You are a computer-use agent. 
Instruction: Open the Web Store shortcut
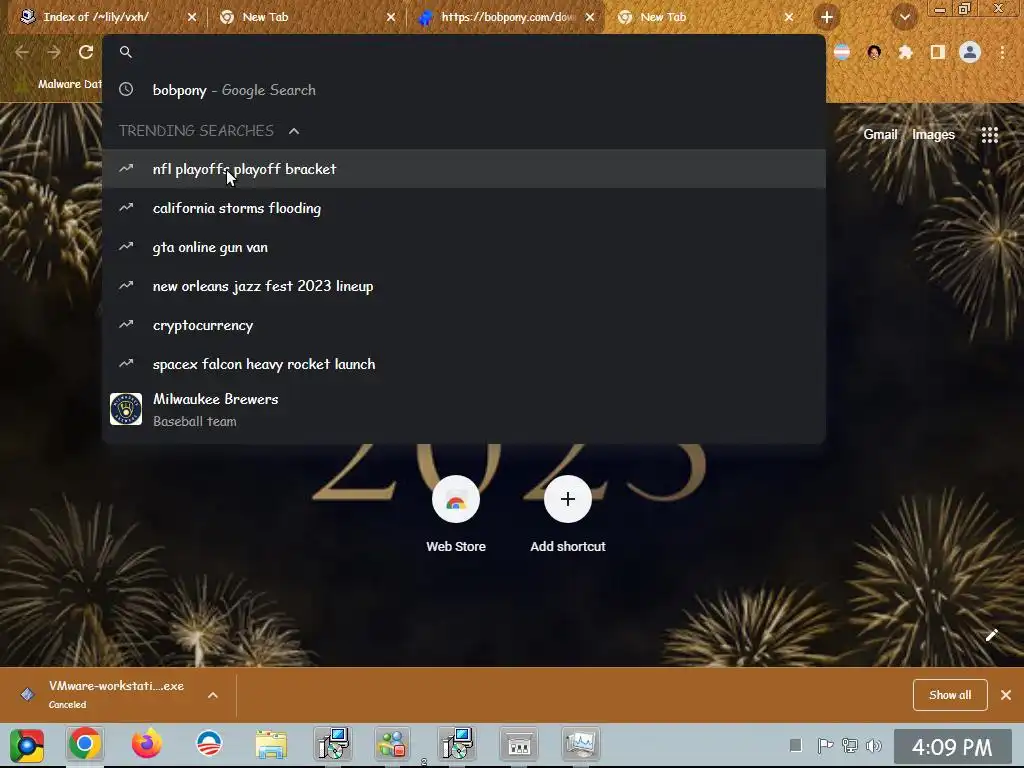point(456,515)
